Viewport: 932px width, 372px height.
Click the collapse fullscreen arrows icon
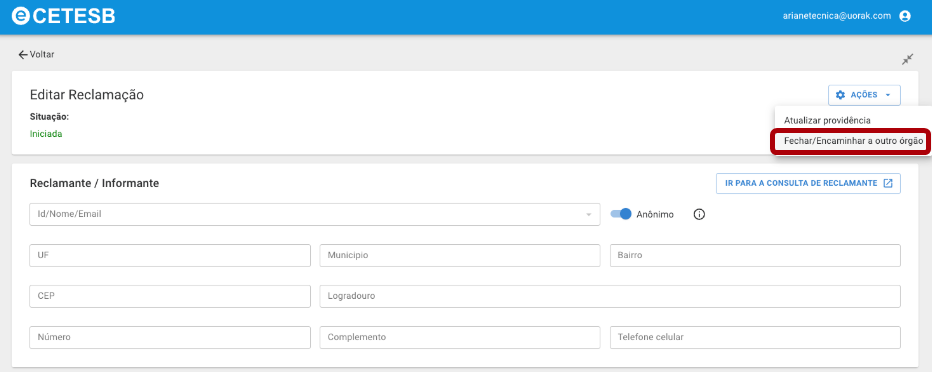(x=907, y=59)
